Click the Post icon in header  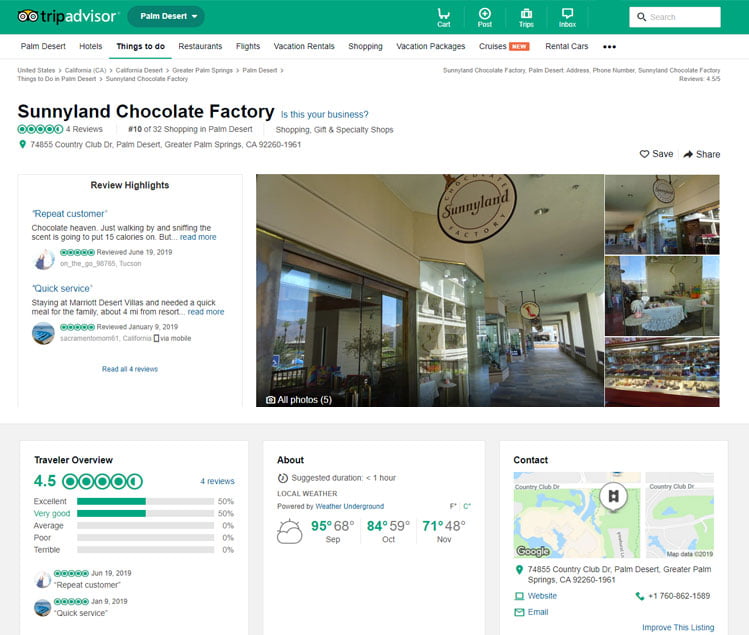tap(485, 16)
